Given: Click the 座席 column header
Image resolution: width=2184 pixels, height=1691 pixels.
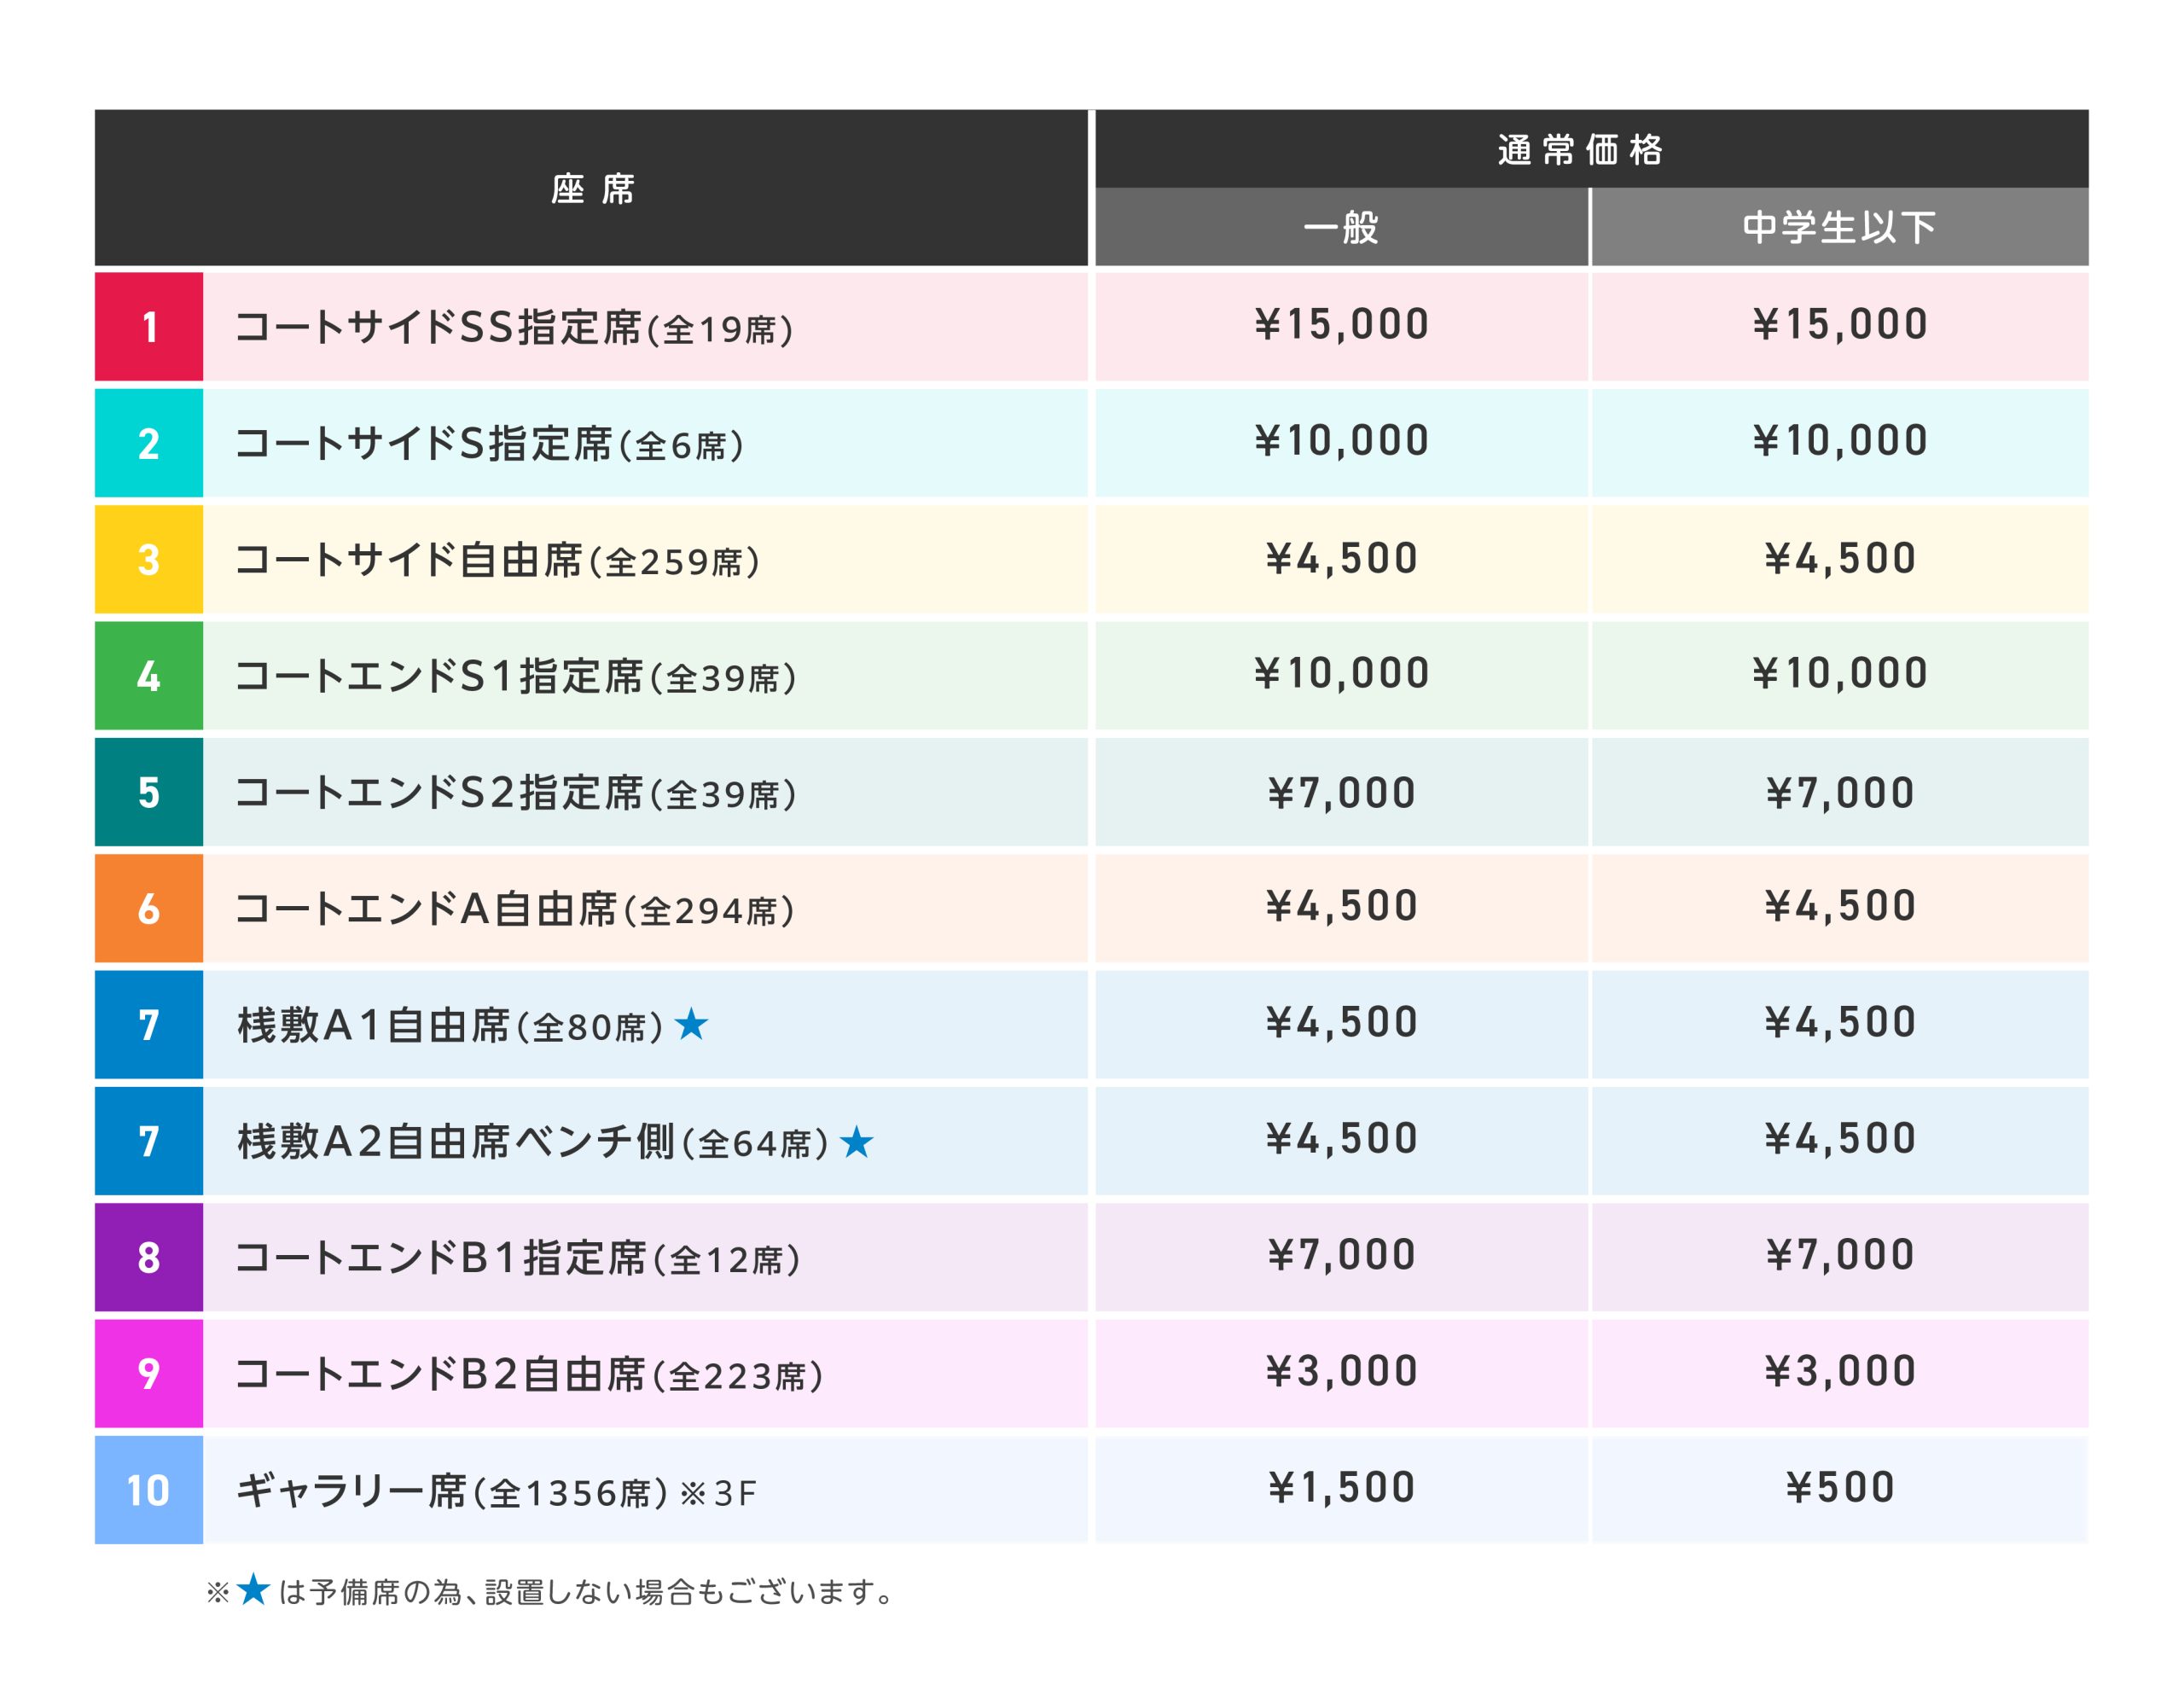Looking at the screenshot, I should (x=592, y=188).
